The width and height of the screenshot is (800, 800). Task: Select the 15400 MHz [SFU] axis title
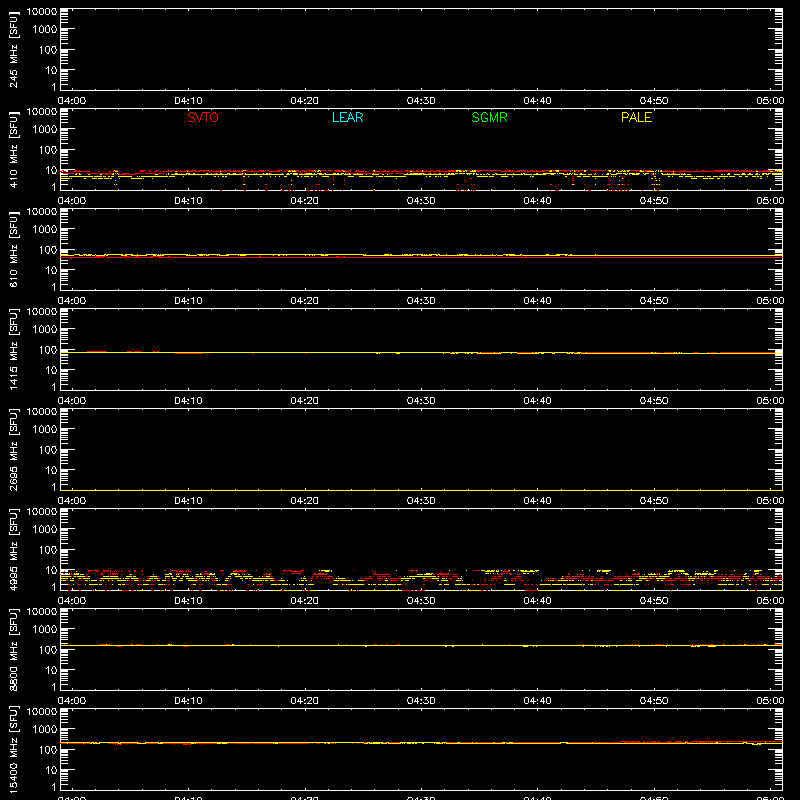14,750
